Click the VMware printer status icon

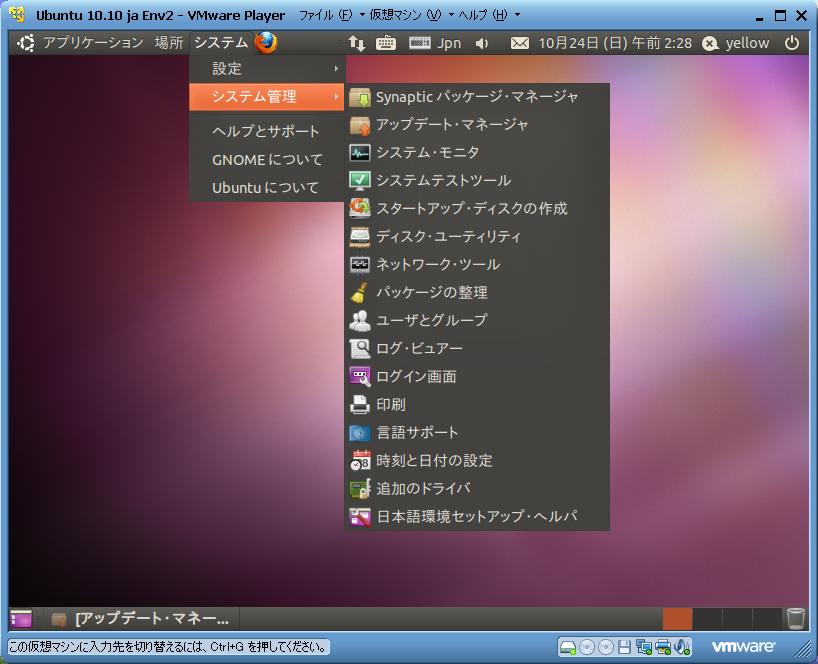663,647
